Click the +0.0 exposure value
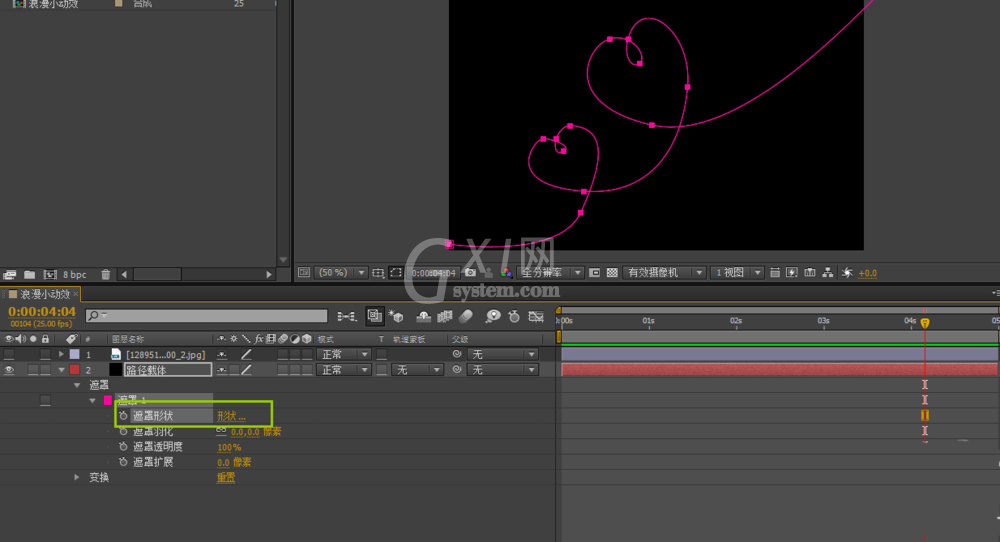 tap(867, 274)
